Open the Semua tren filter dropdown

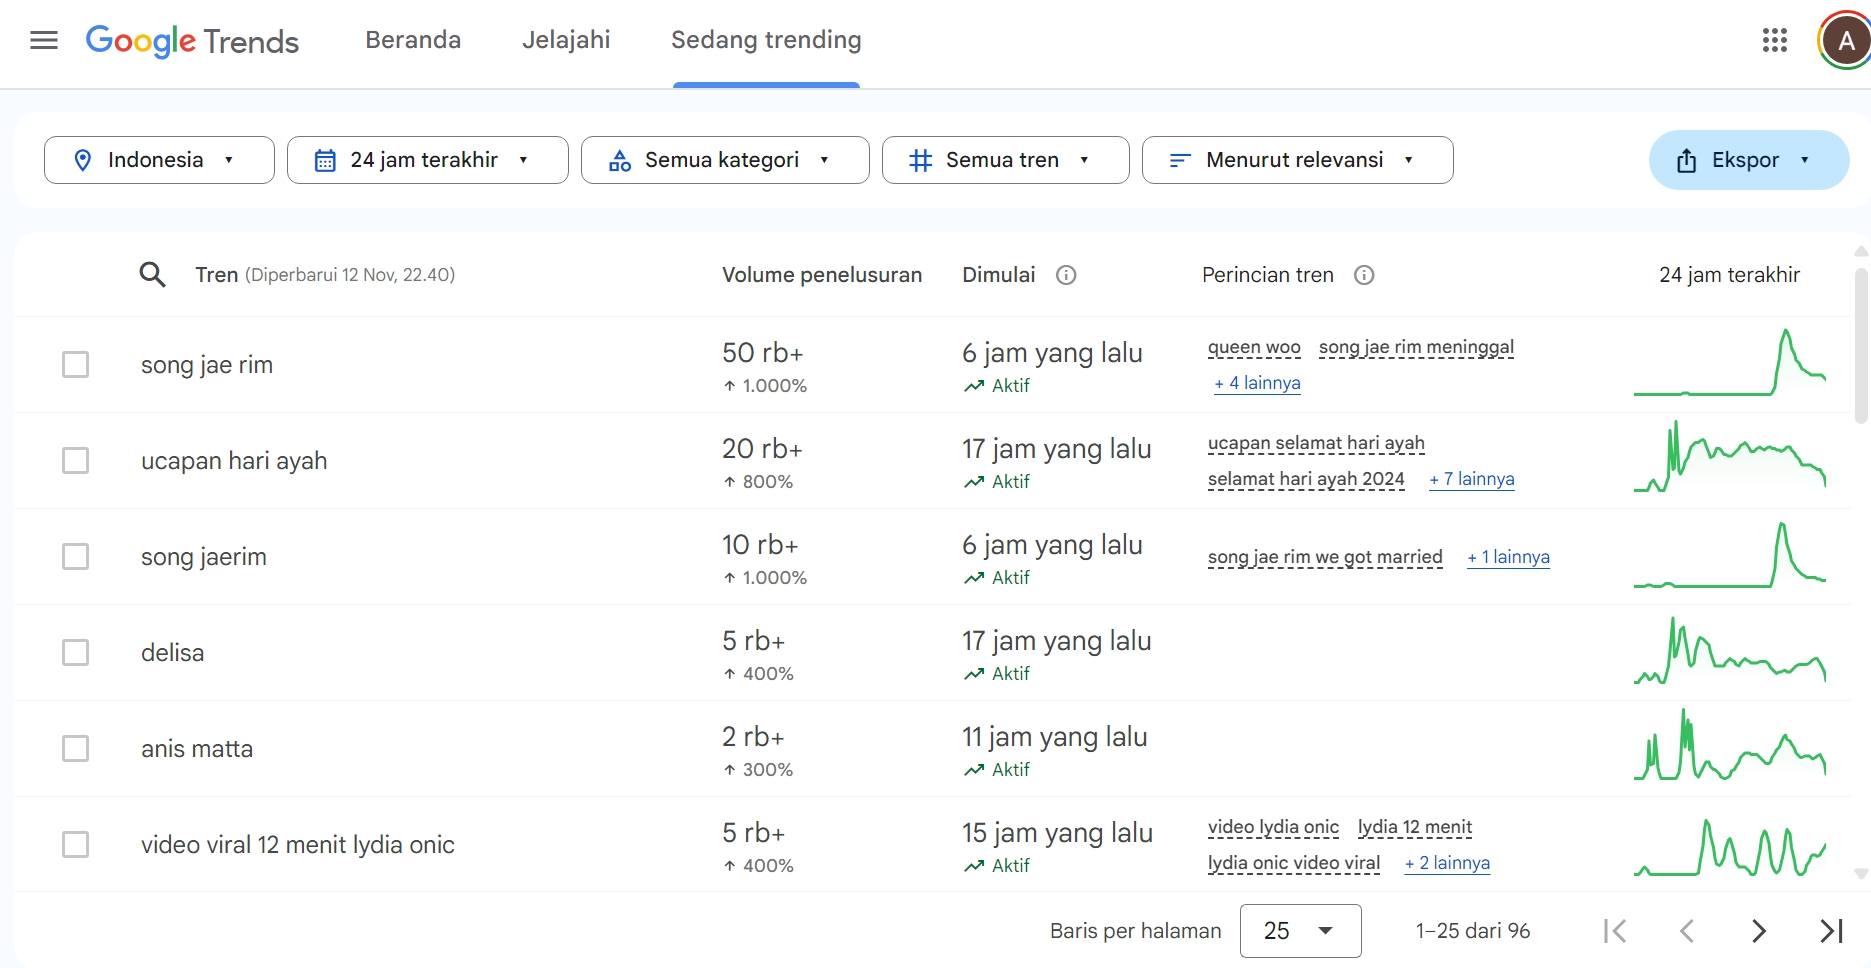tap(1006, 160)
